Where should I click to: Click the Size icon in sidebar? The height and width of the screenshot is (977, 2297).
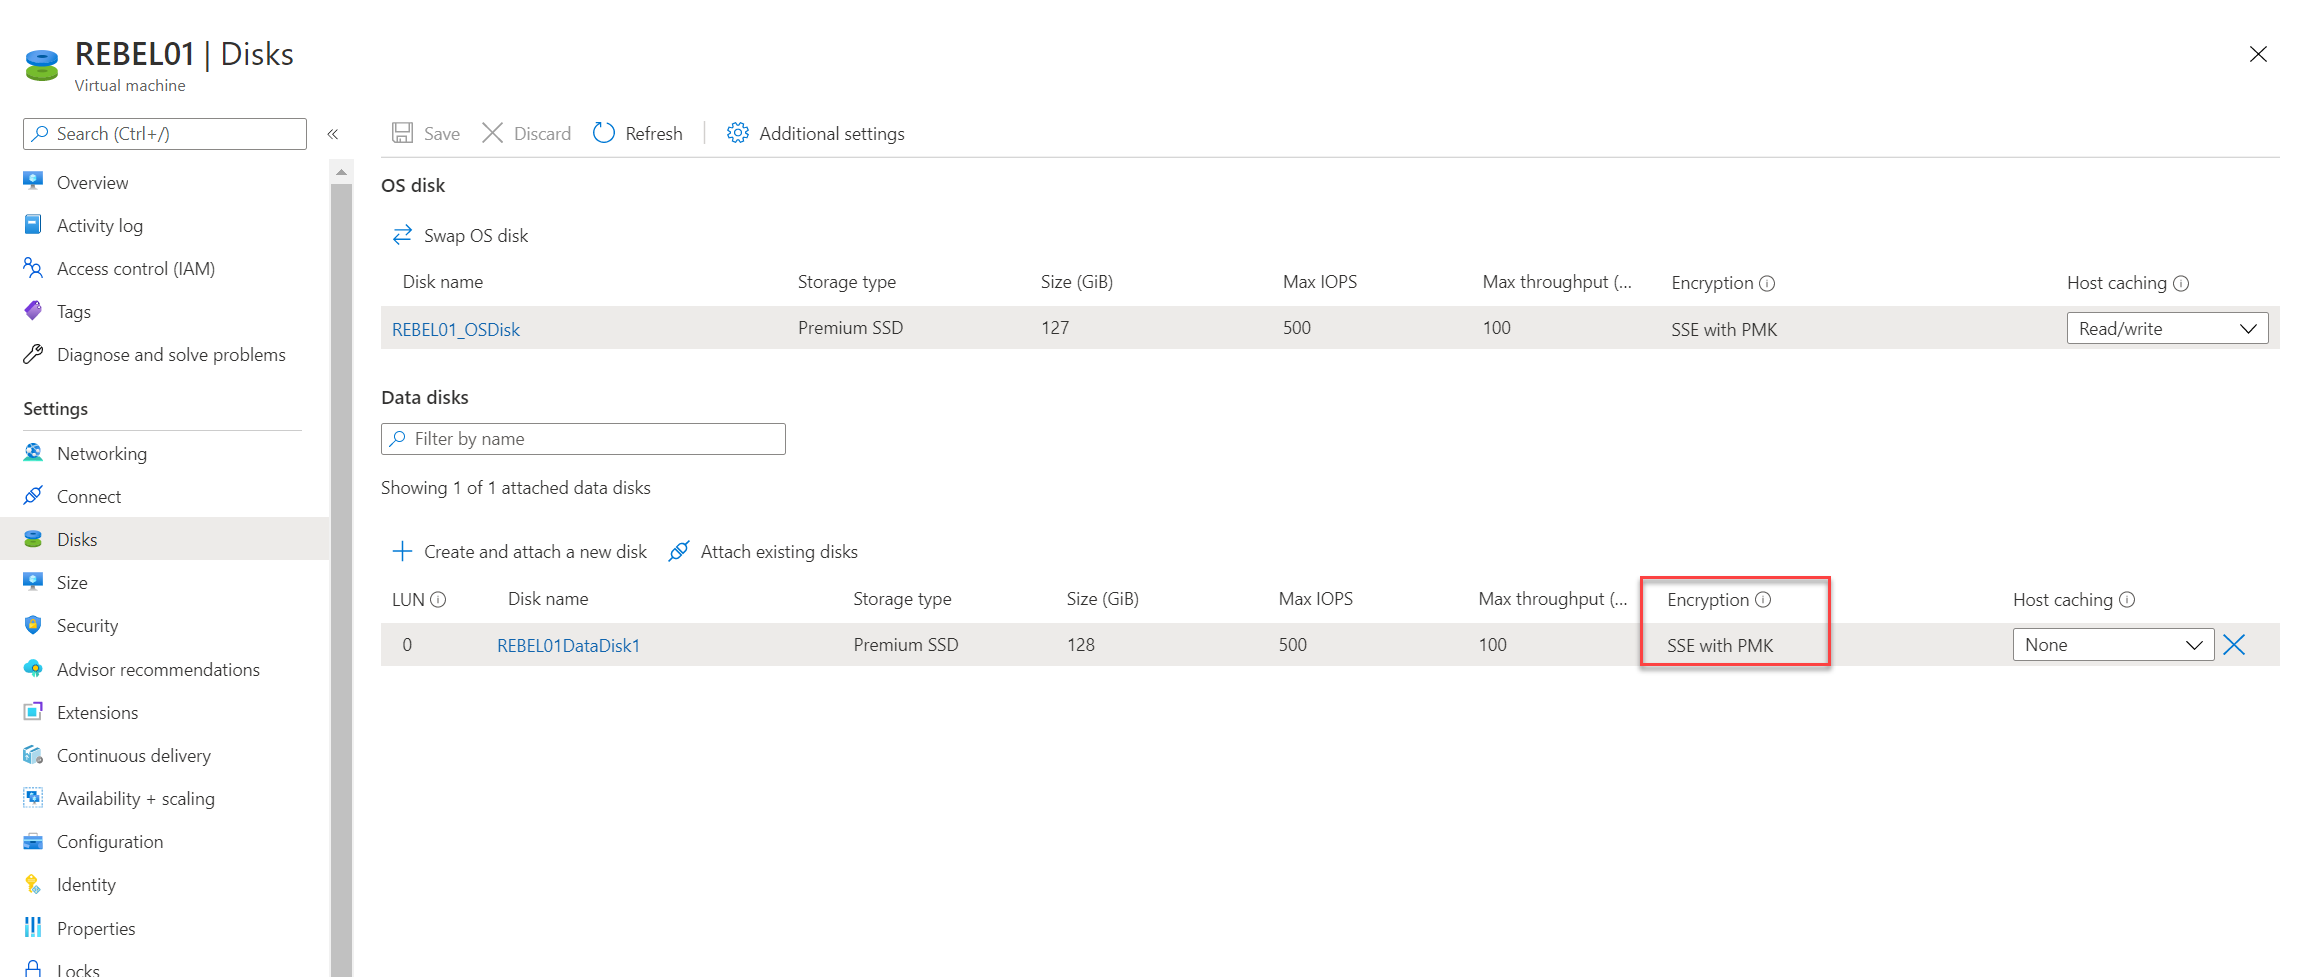click(33, 581)
